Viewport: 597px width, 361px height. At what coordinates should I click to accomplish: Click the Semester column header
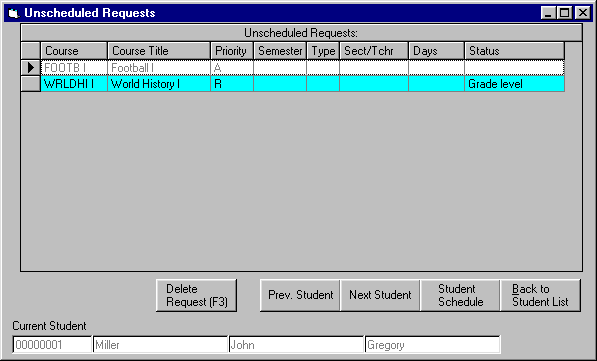(x=280, y=51)
